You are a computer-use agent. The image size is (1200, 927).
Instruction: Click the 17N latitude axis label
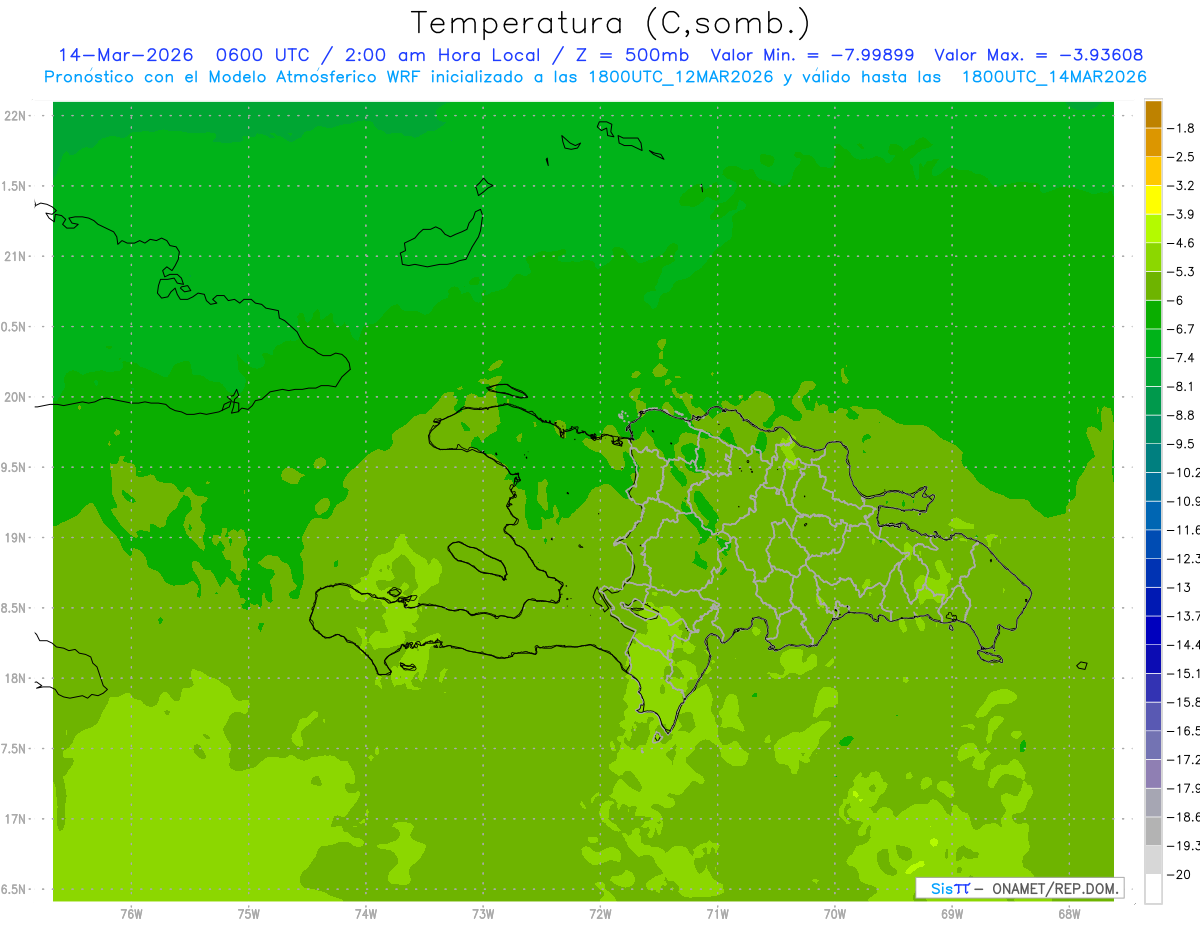[17, 819]
